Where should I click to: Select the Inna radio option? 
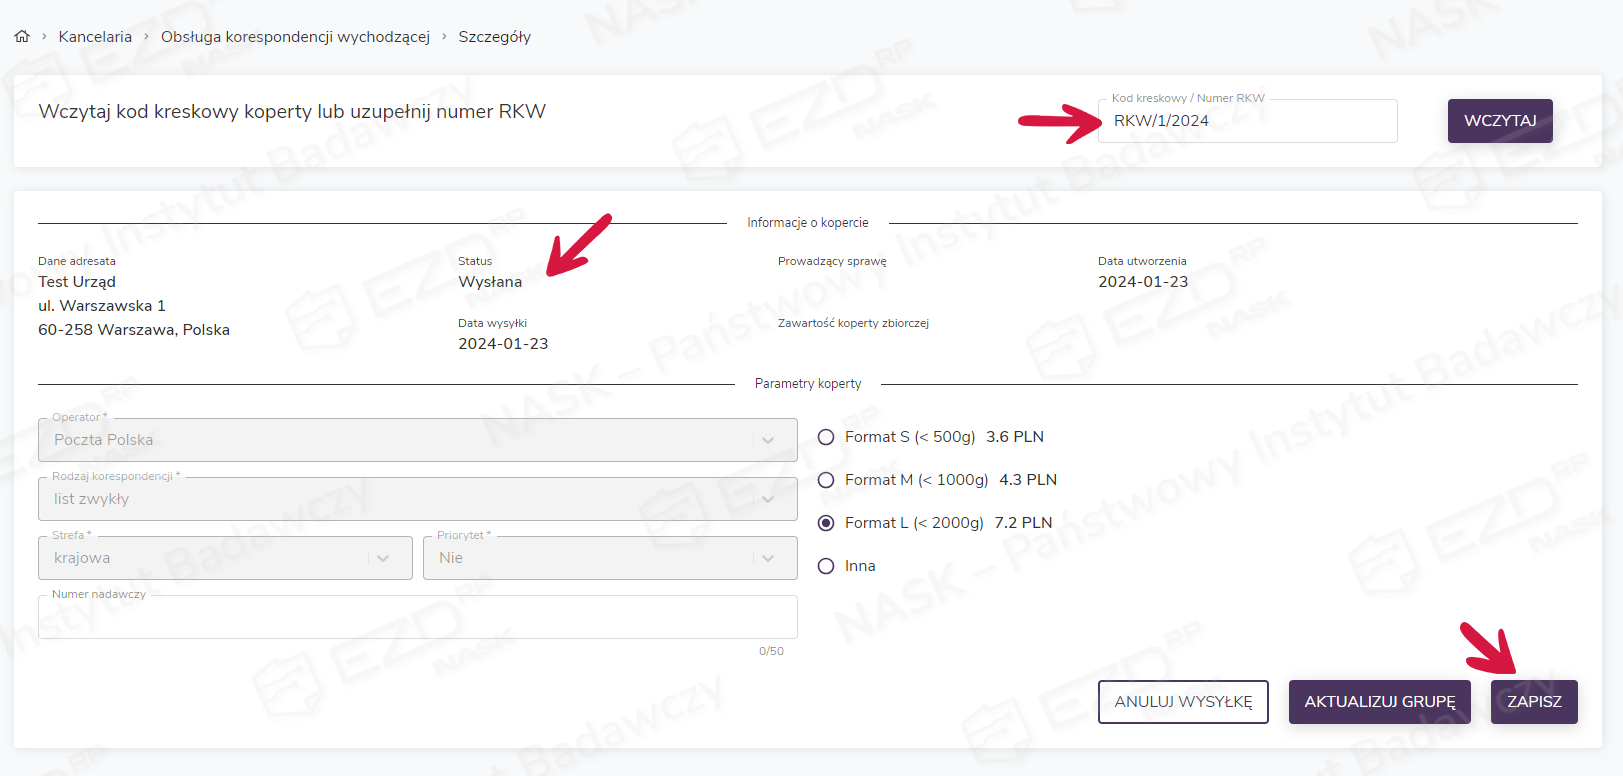click(x=826, y=566)
